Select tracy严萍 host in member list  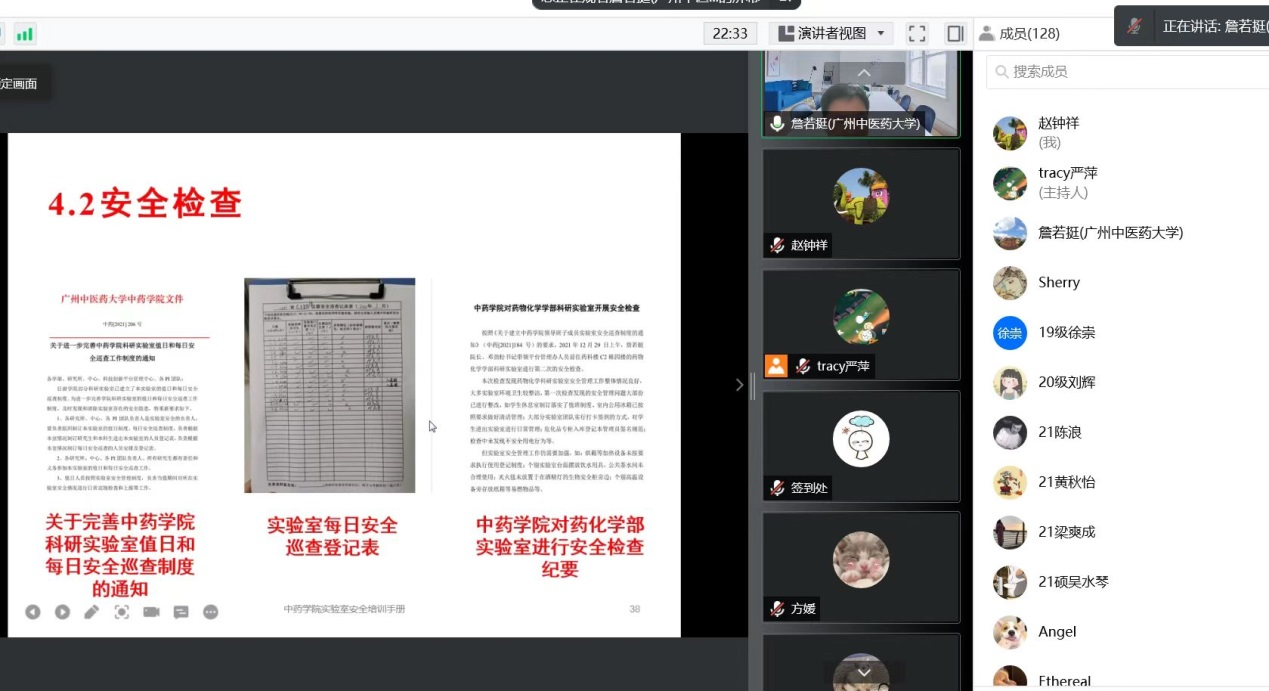tap(1067, 182)
